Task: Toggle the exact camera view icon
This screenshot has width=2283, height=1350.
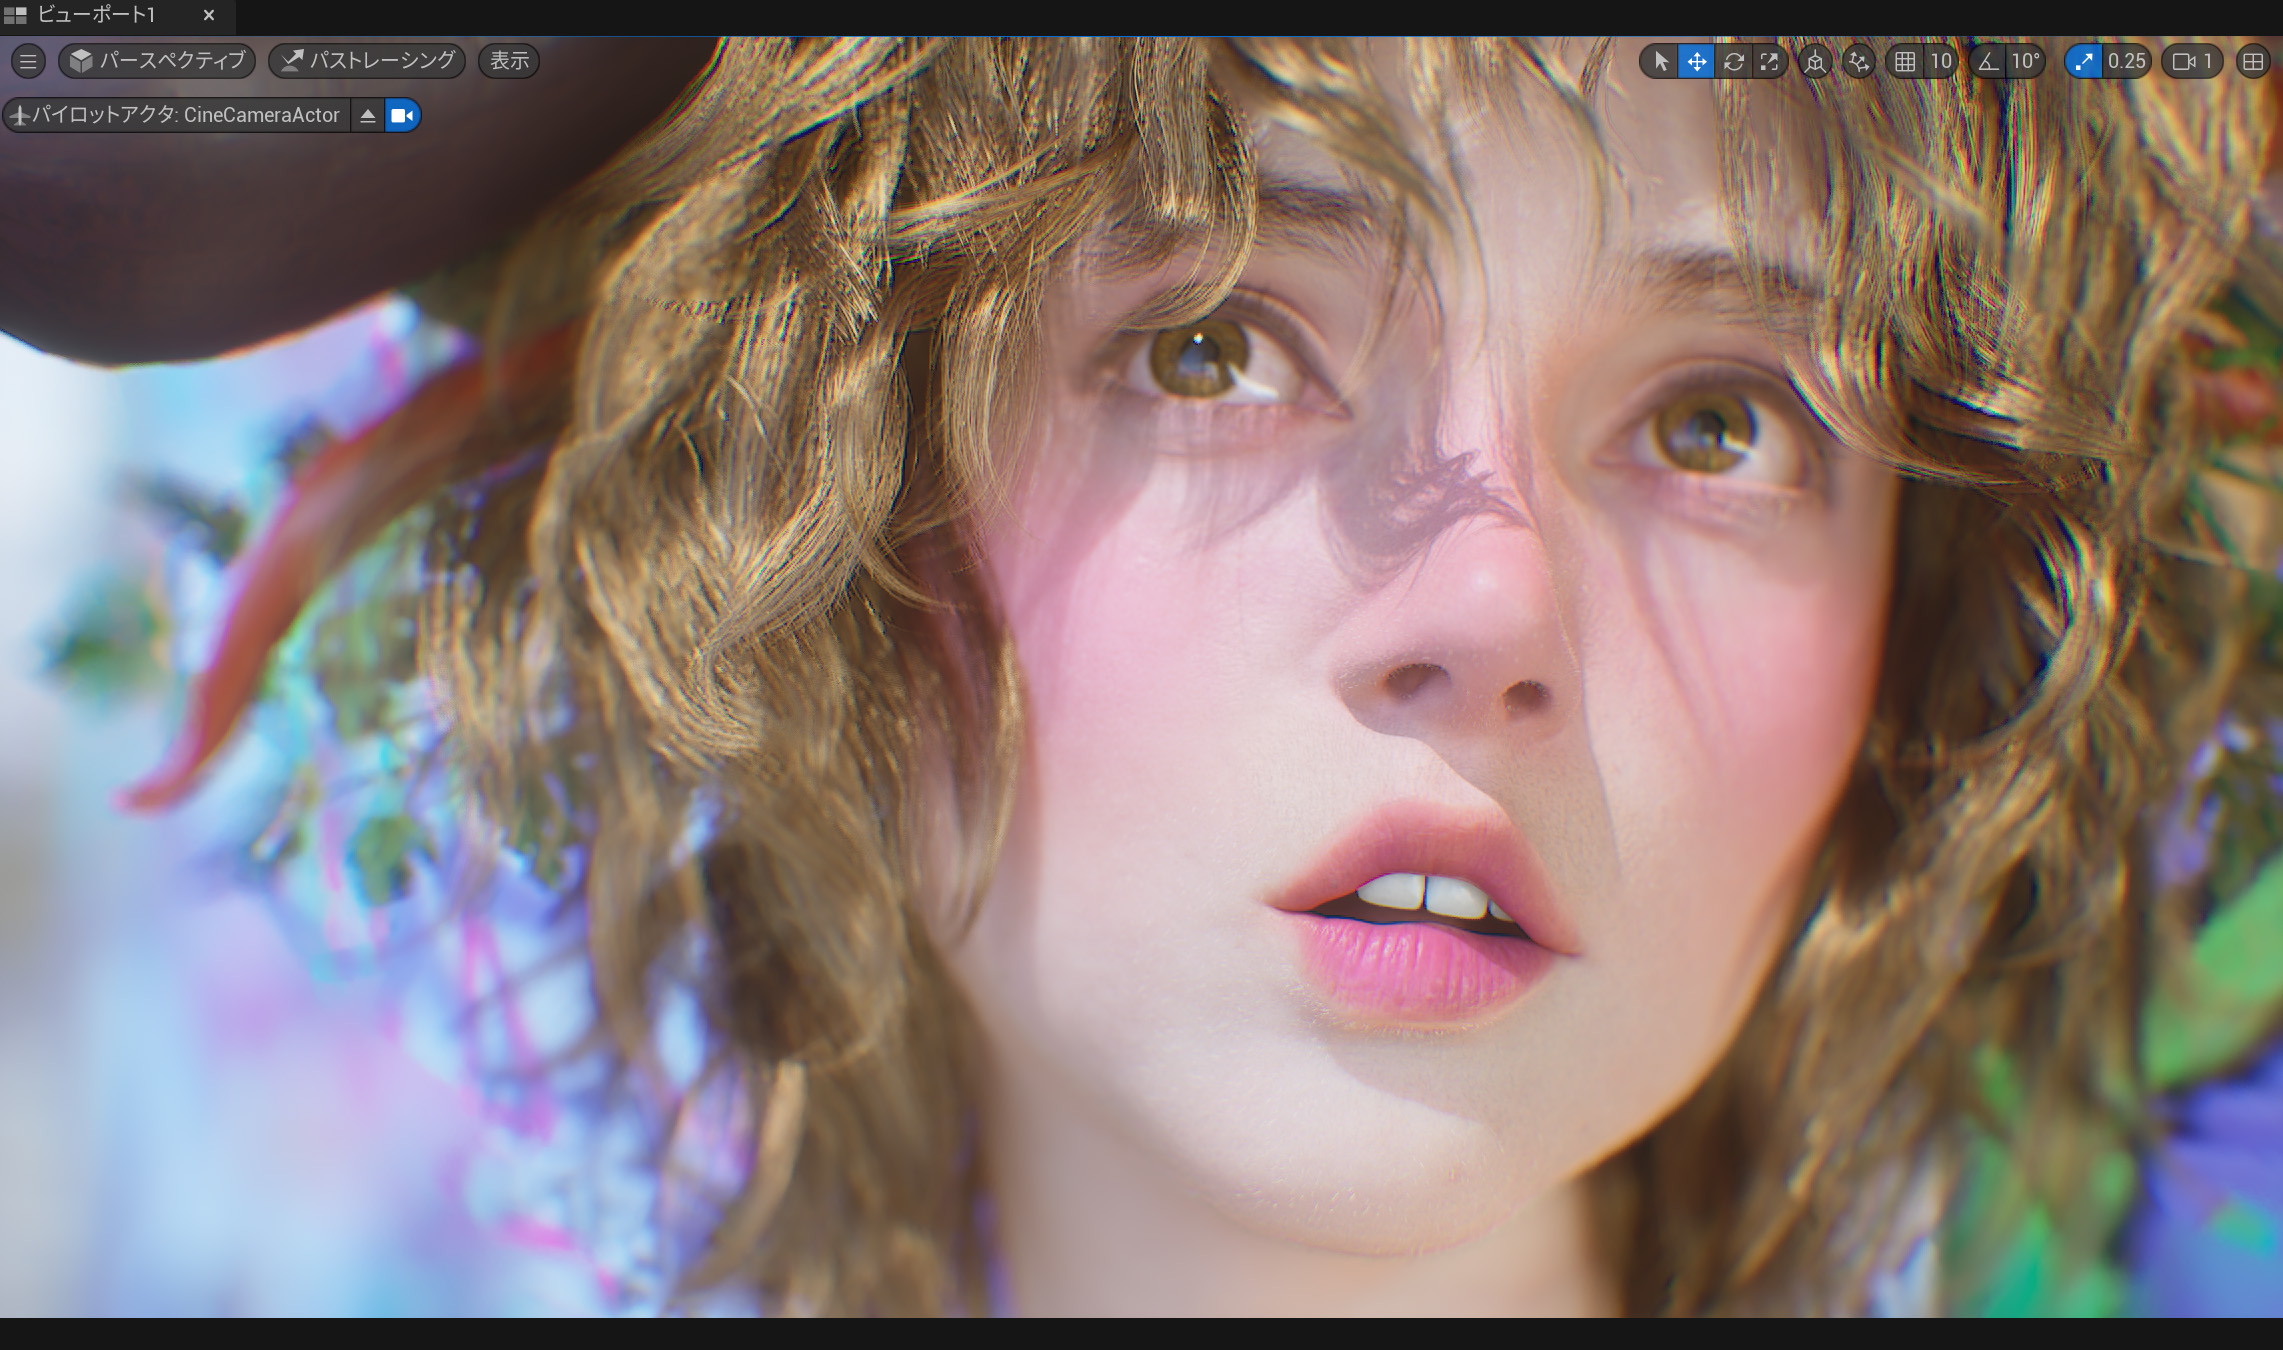Action: (402, 115)
